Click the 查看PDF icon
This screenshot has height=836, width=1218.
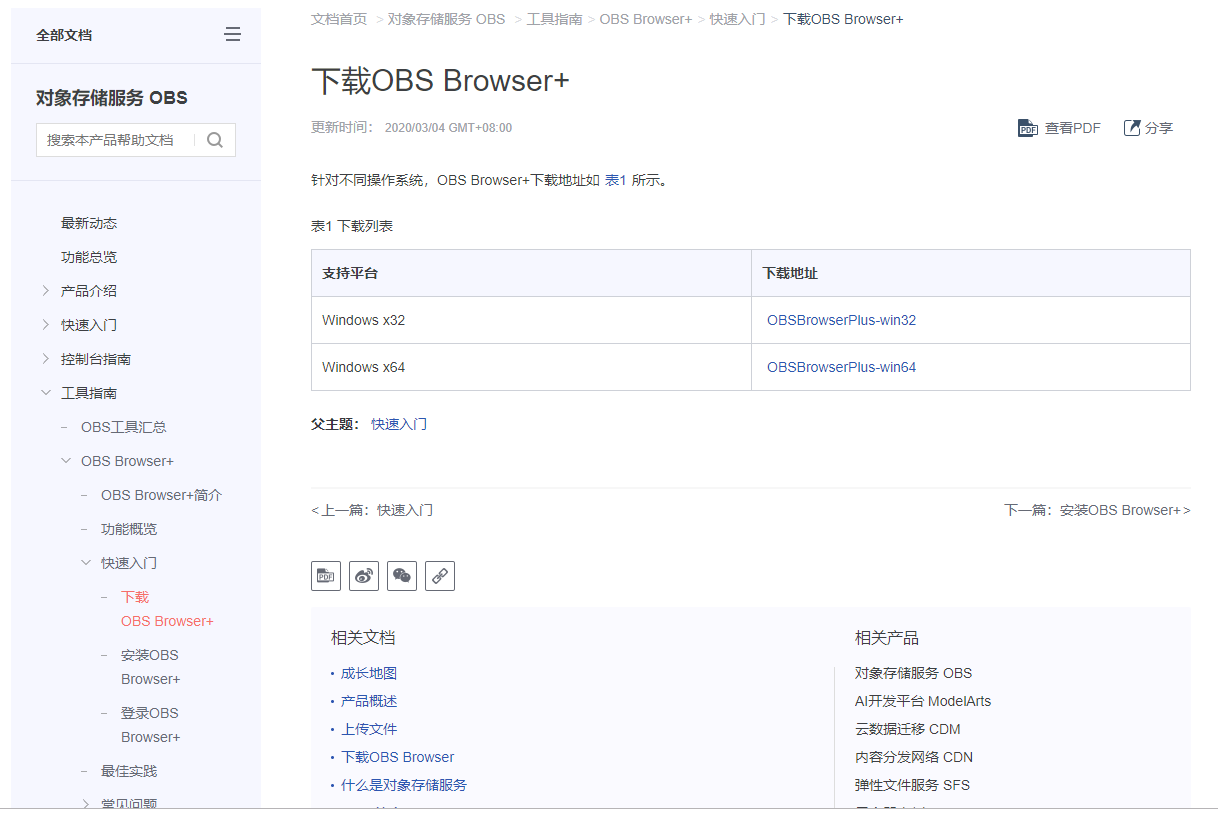coord(1028,128)
